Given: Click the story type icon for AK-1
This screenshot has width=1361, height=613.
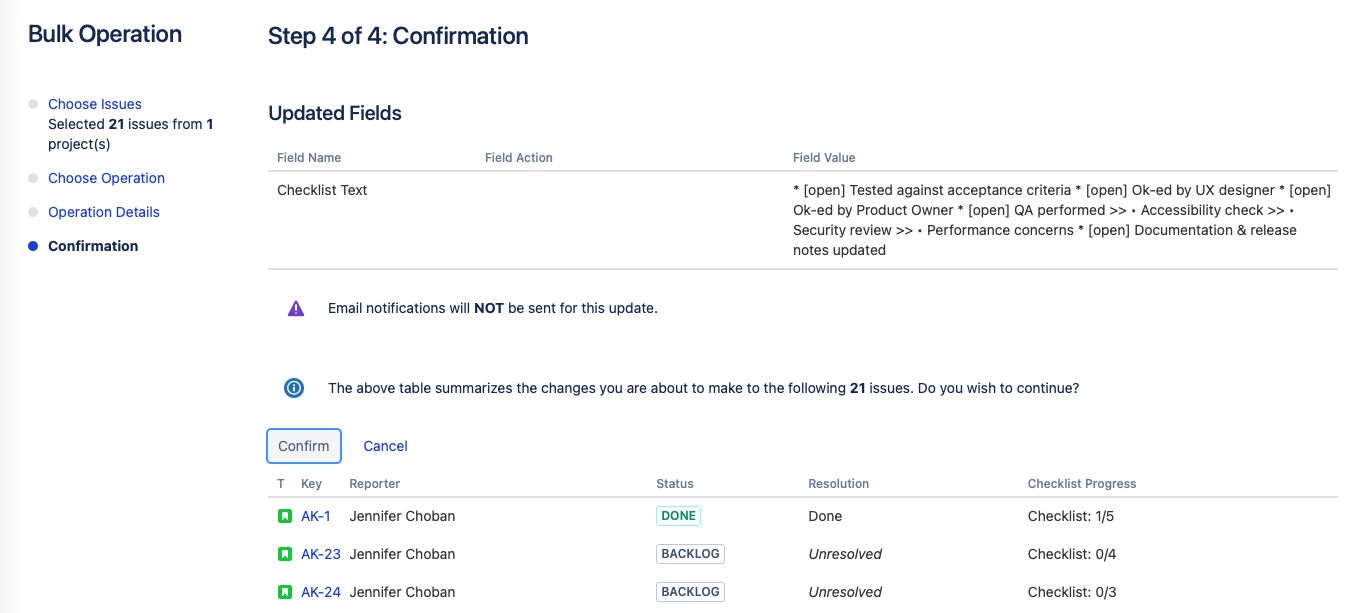Looking at the screenshot, I should tap(284, 516).
